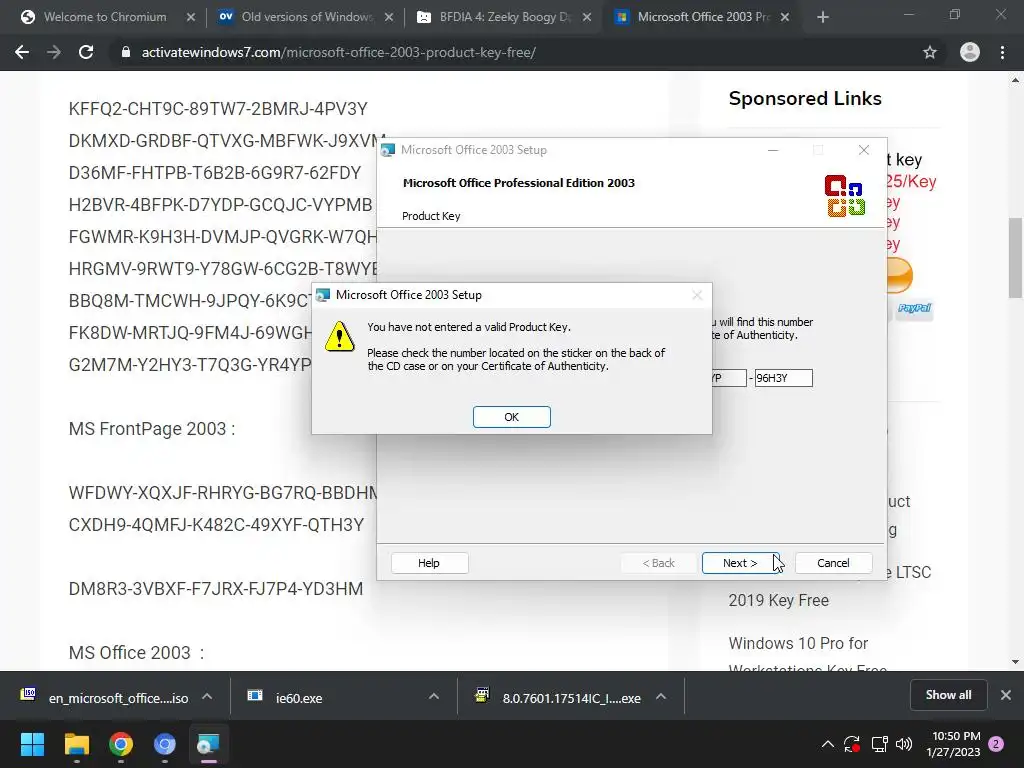Click the MS Office 2003 heading
This screenshot has width=1024, height=768.
click(x=136, y=652)
